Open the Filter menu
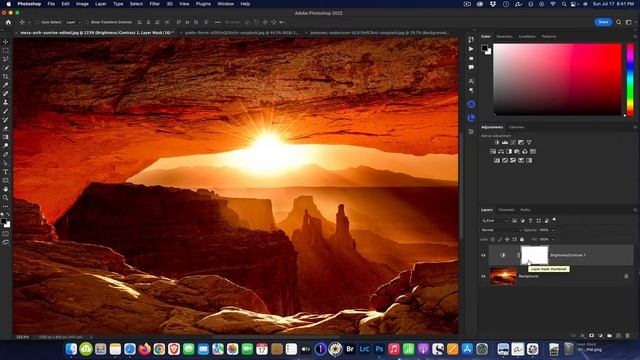 [x=155, y=4]
